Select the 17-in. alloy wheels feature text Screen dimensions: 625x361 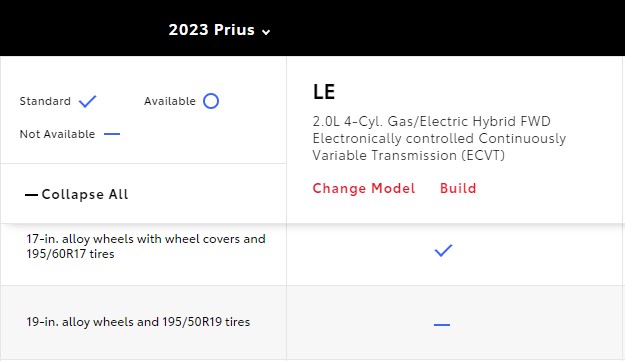[146, 246]
